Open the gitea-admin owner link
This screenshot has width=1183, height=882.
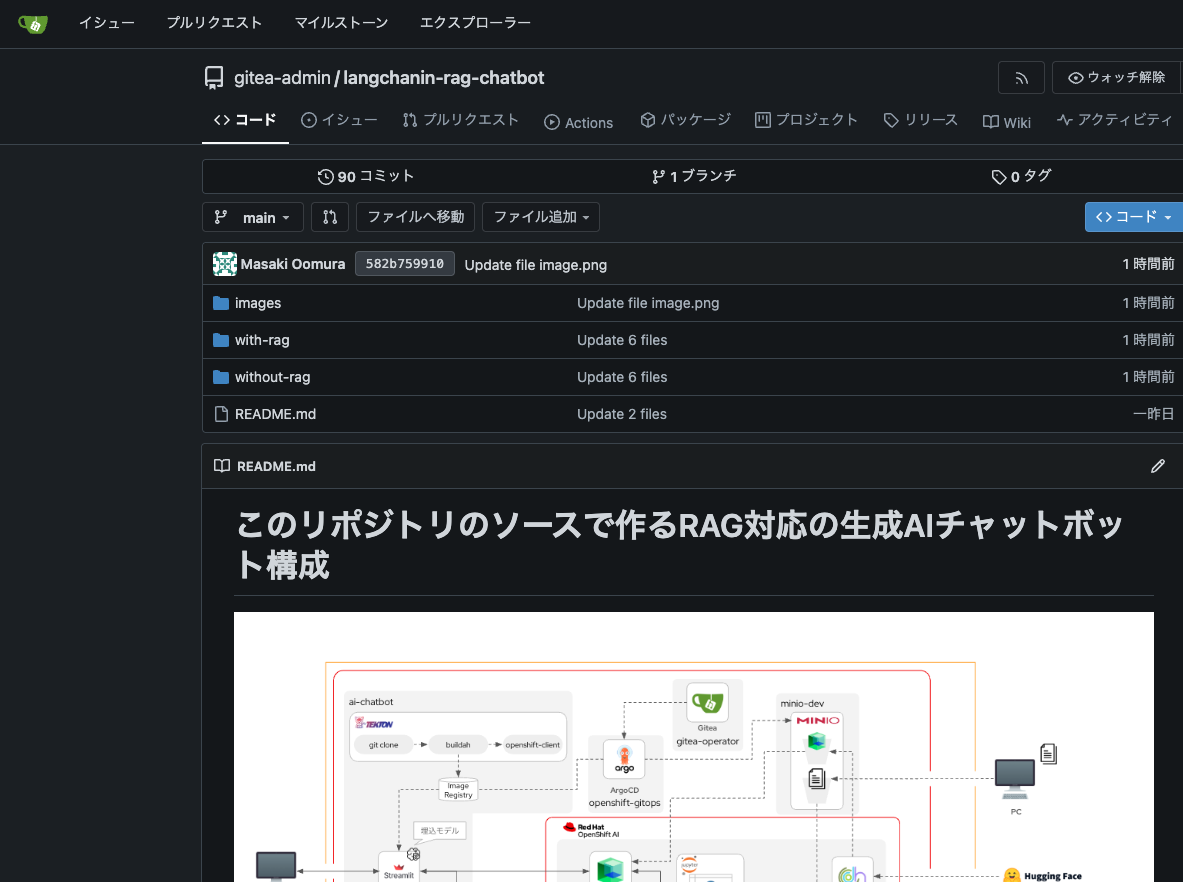[x=282, y=78]
